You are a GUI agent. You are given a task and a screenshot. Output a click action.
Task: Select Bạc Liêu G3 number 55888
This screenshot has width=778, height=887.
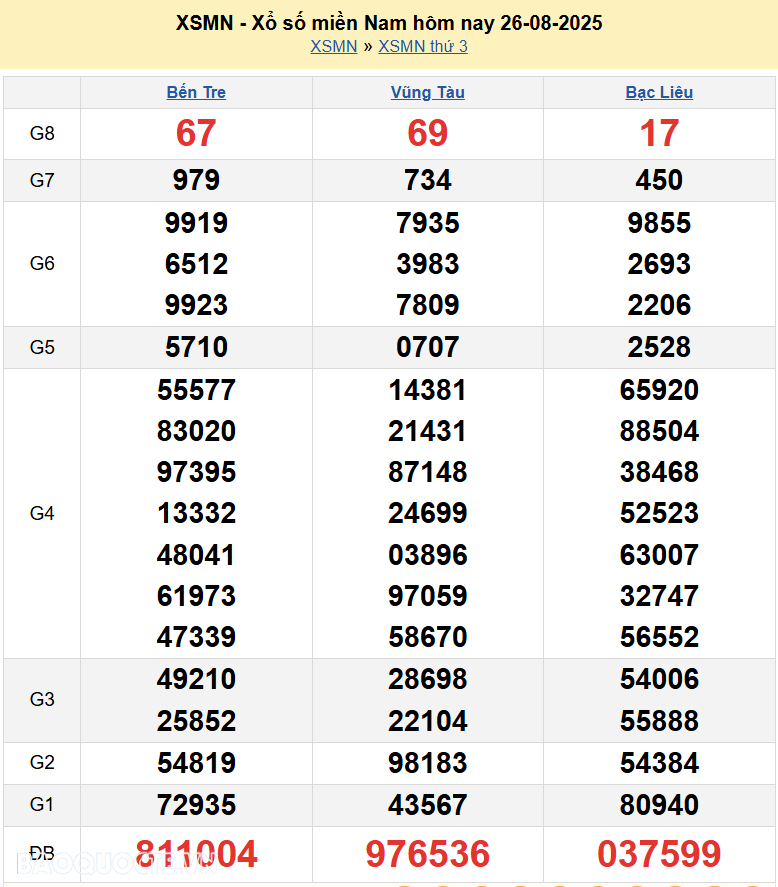coord(659,721)
